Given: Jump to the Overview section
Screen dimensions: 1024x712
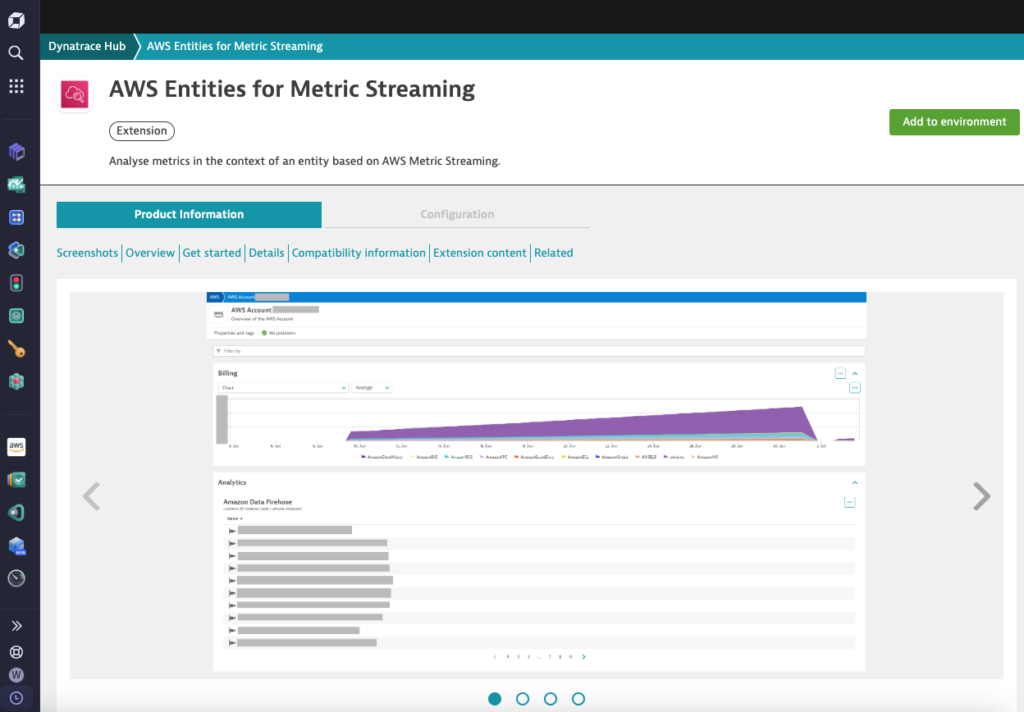Looking at the screenshot, I should (150, 253).
